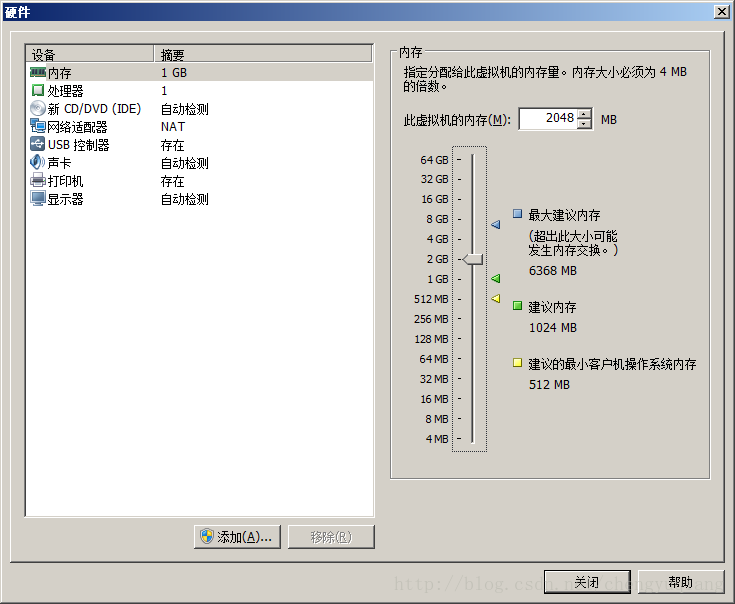The width and height of the screenshot is (735, 604).
Task: Click the 1 GB mark on the memory scale
Action: pos(437,279)
